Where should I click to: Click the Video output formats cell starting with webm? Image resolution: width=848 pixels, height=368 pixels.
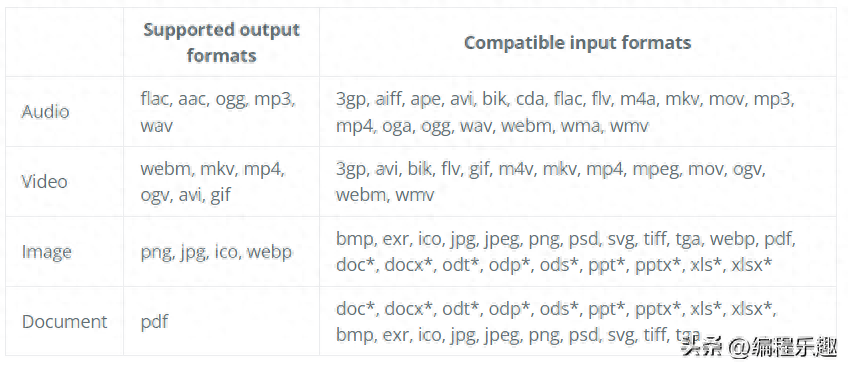tap(221, 181)
